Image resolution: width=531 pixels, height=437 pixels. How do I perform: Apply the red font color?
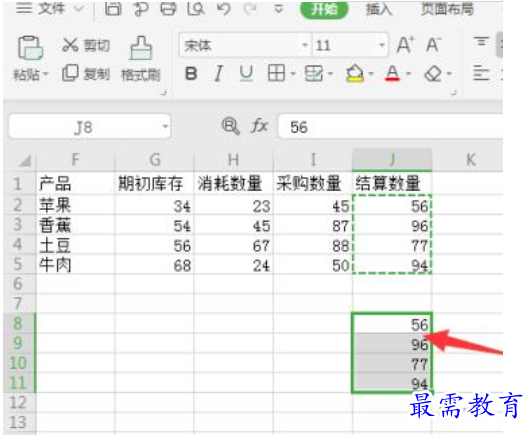(392, 74)
